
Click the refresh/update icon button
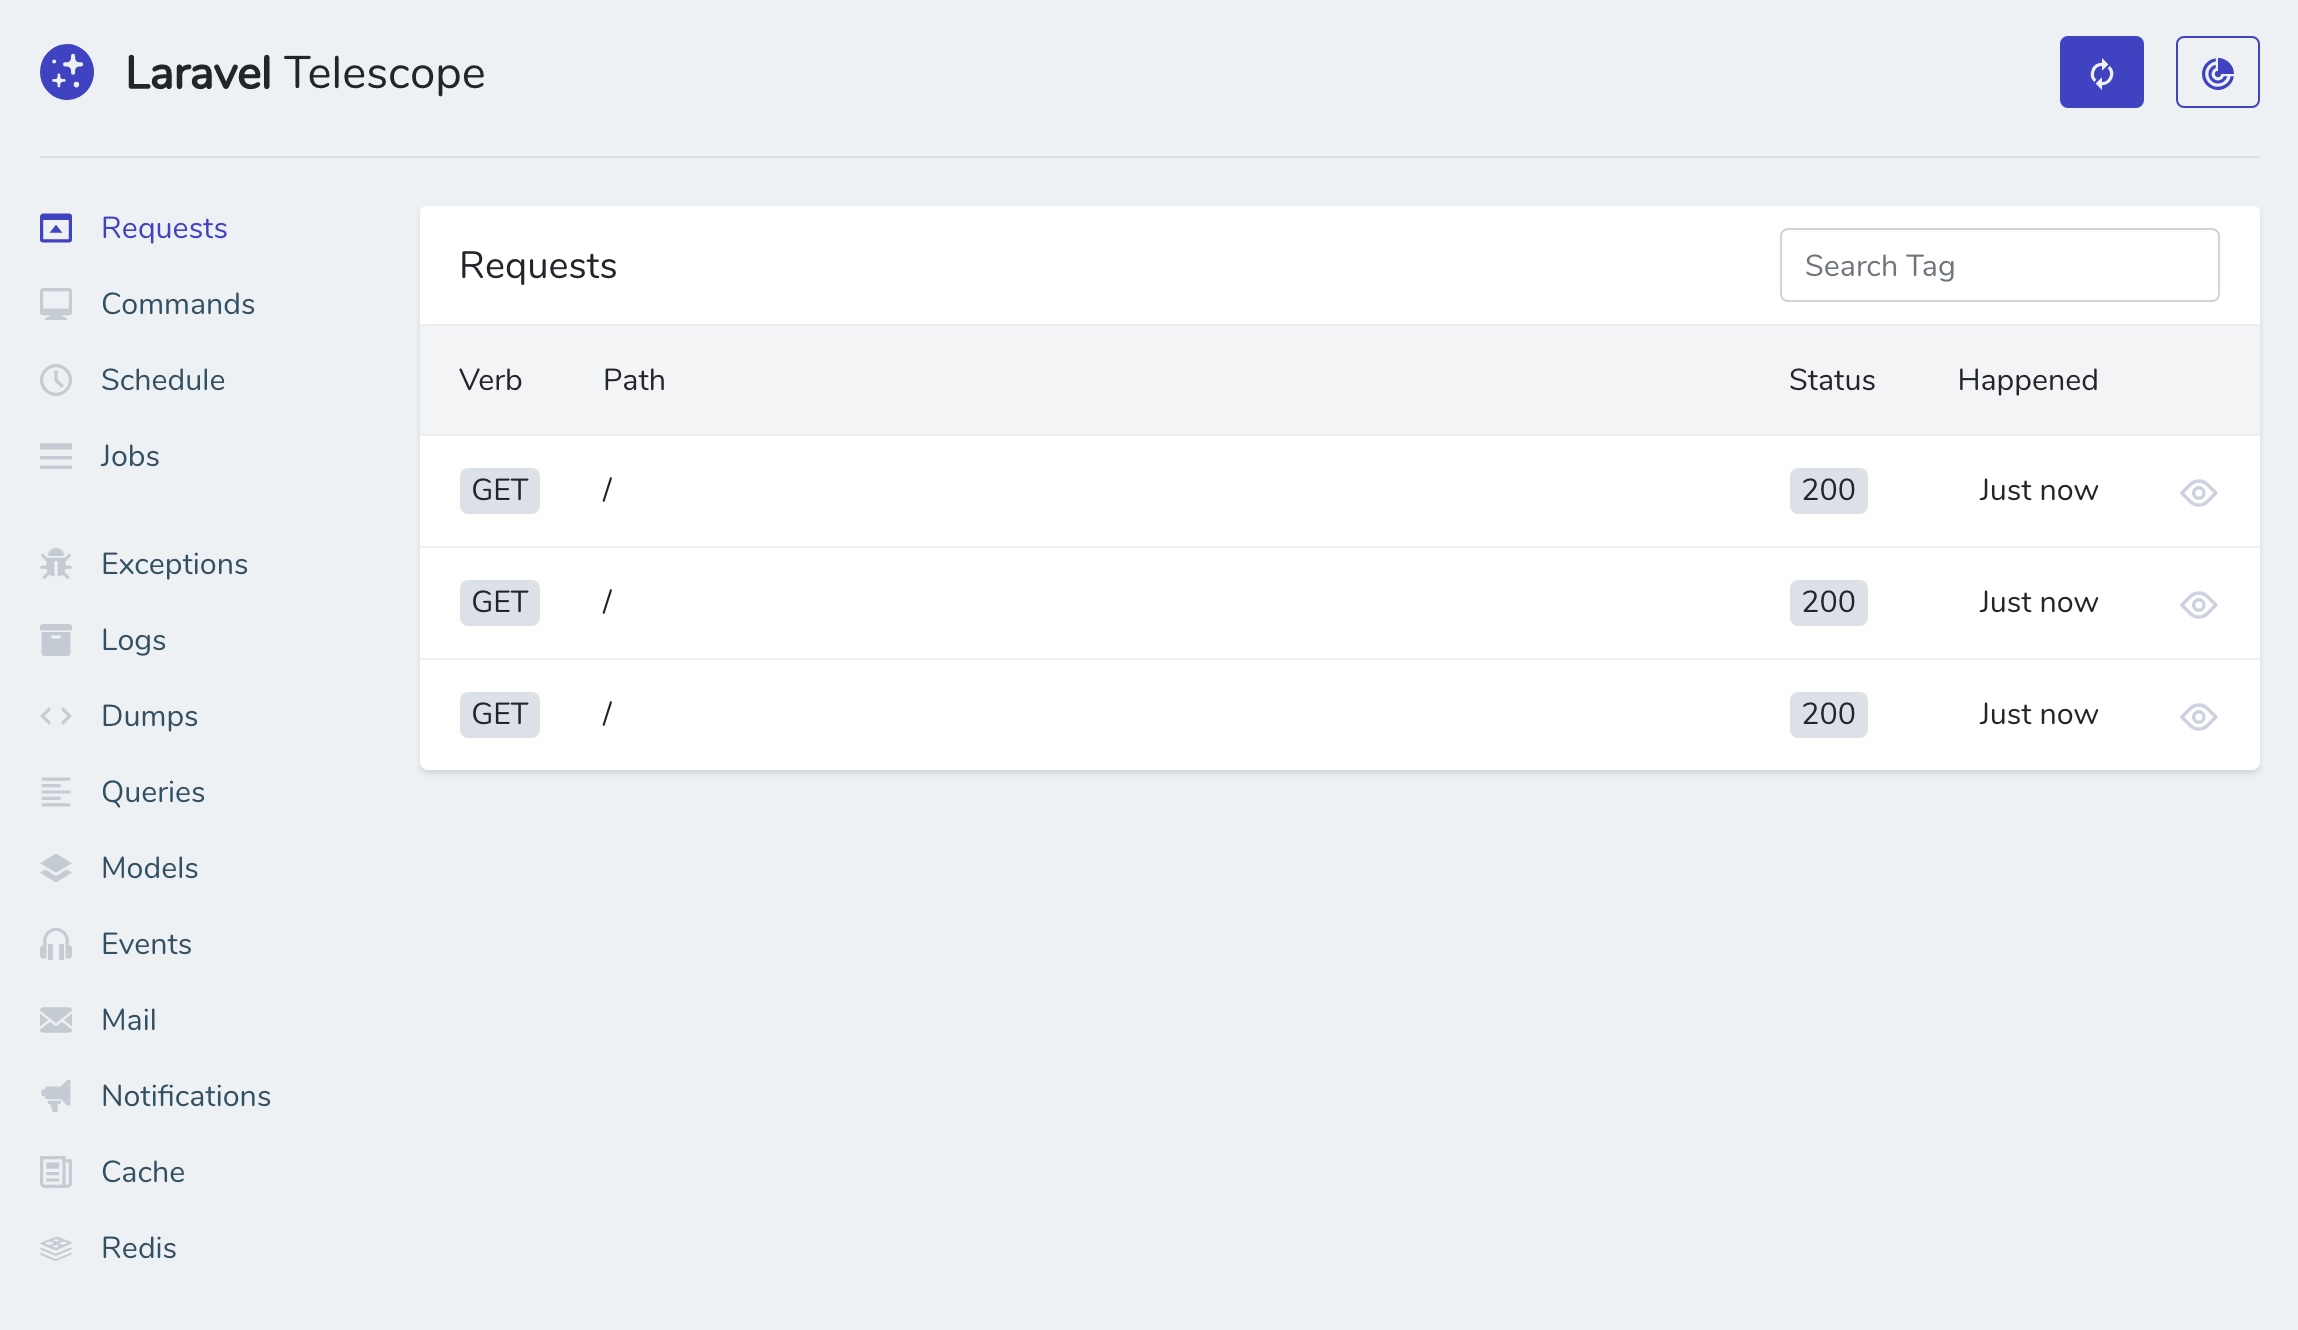pyautogui.click(x=2102, y=71)
